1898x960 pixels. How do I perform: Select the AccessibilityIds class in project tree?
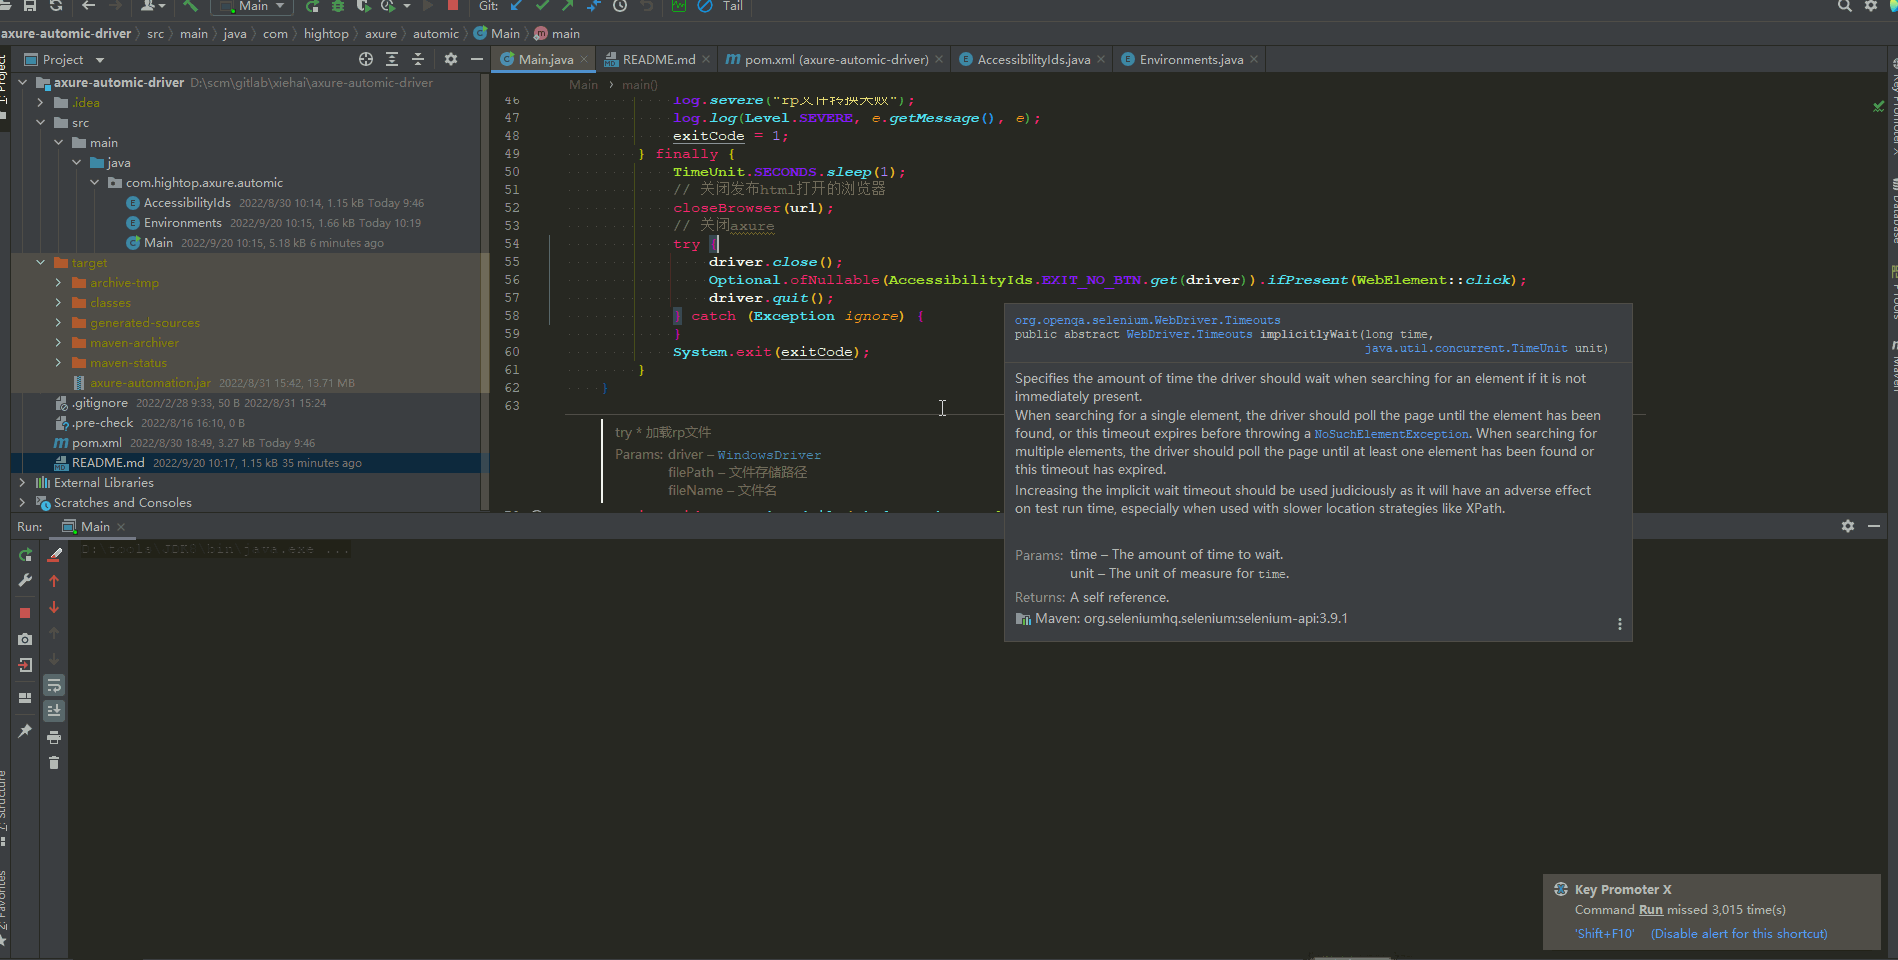pos(187,203)
